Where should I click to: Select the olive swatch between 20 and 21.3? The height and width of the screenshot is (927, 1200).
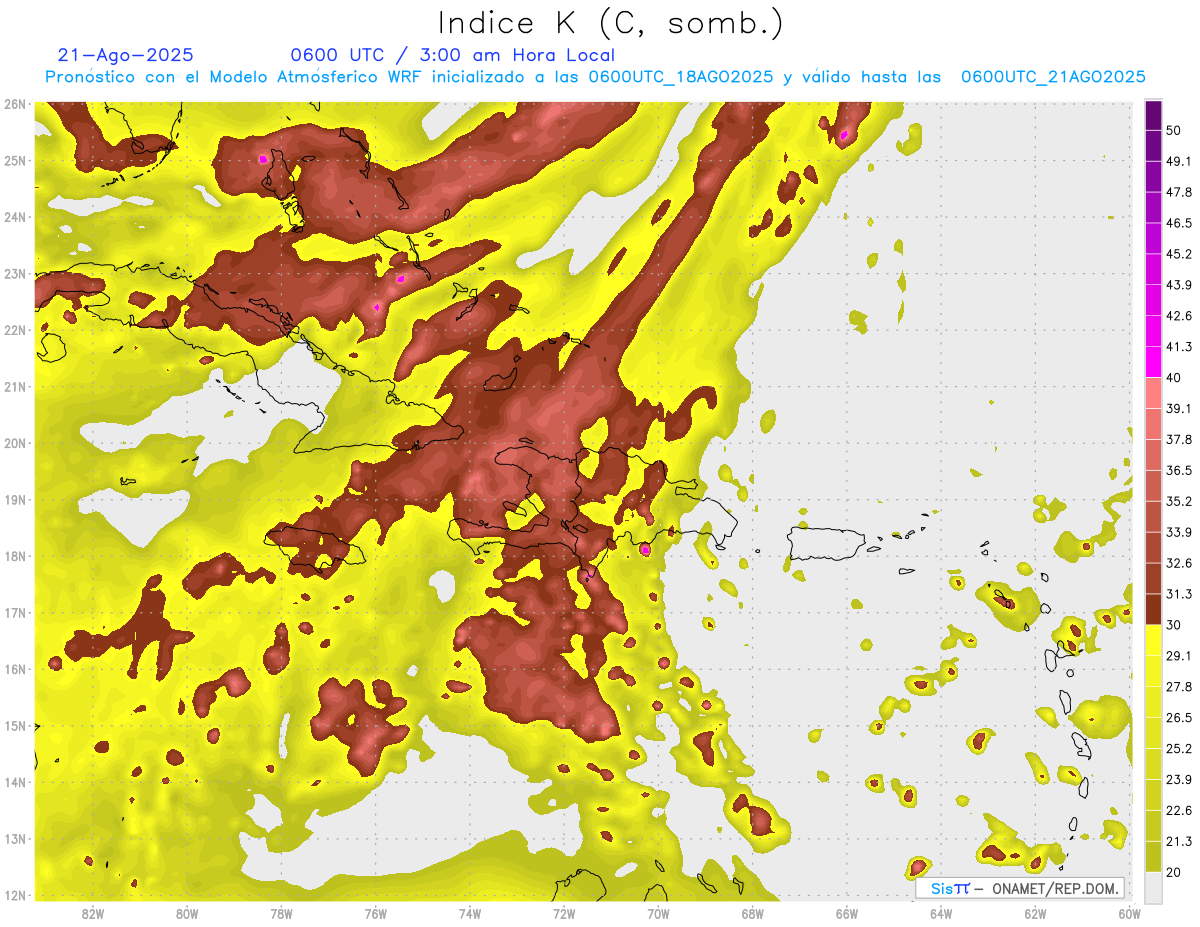(1153, 856)
